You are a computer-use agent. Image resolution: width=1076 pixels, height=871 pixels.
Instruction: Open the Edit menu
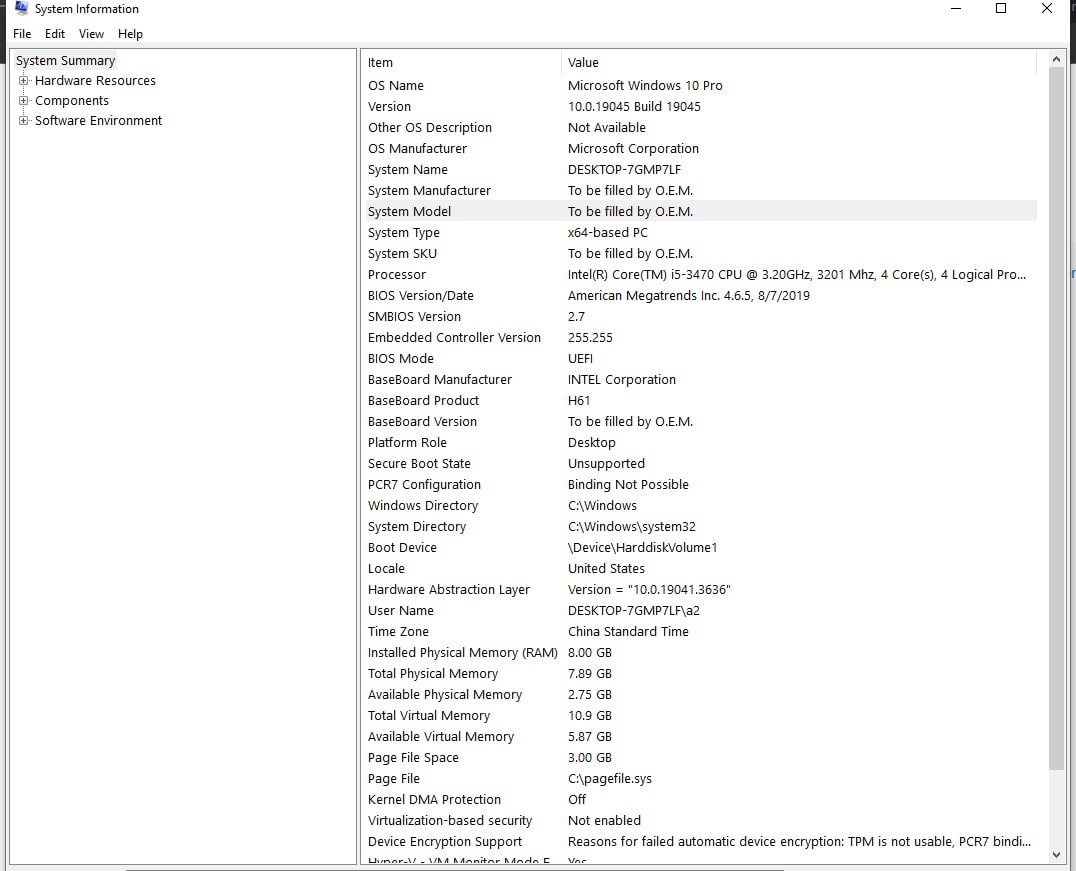pos(55,34)
